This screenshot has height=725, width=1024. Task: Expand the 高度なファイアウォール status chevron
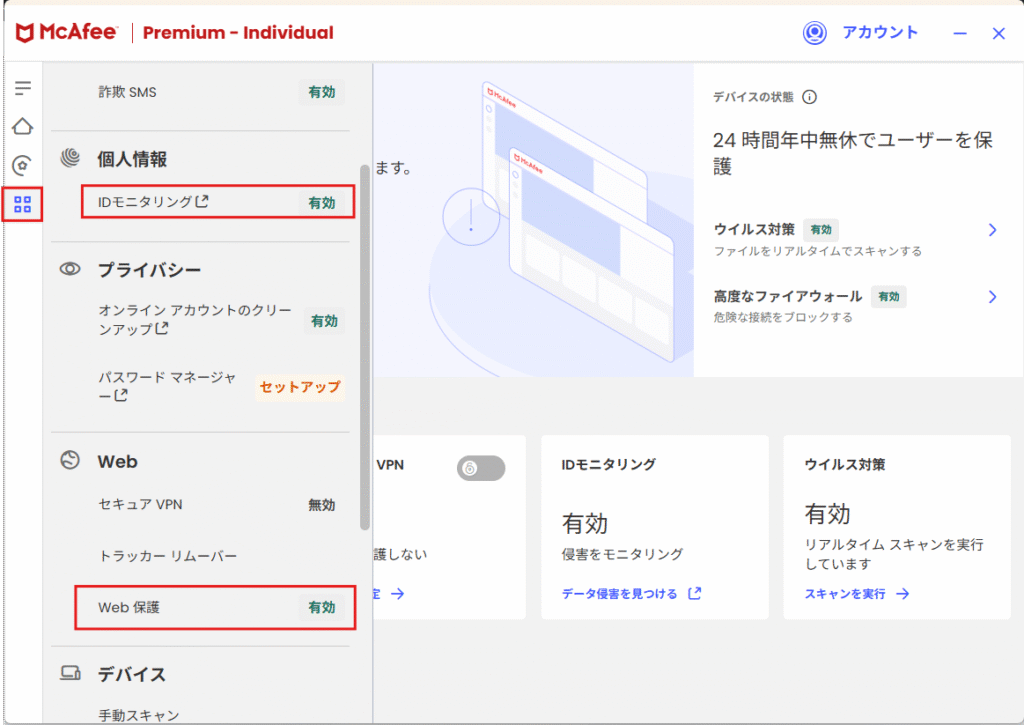pyautogui.click(x=993, y=297)
